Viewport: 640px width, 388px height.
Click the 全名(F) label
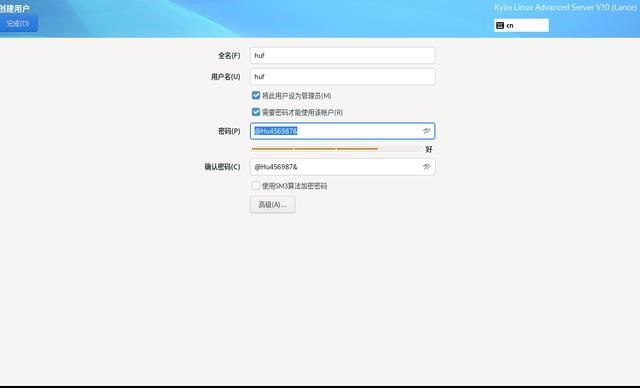click(229, 55)
